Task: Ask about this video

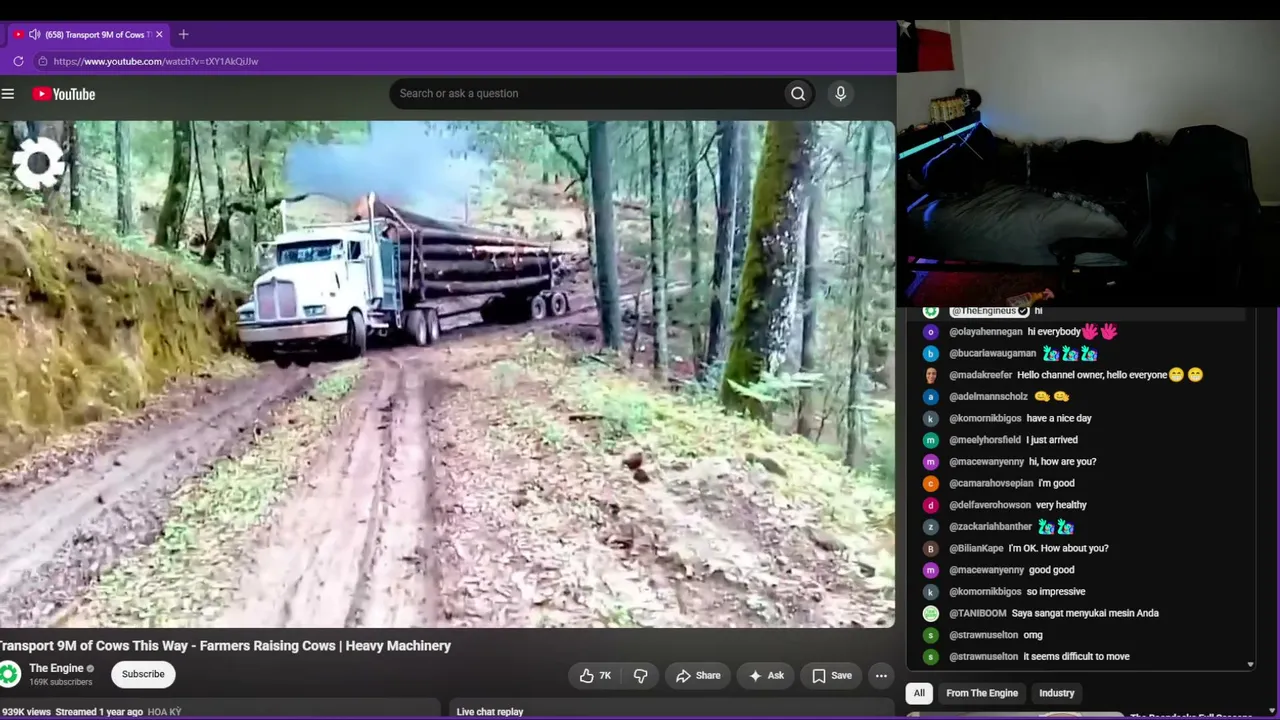Action: [x=765, y=676]
